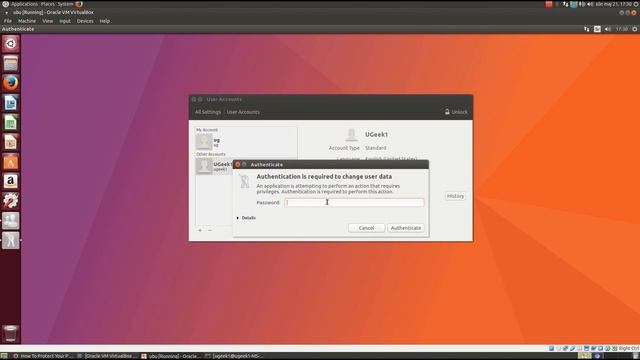The image size is (640, 360).
Task: Select UGeek1 under Other Accounts
Action: point(214,166)
